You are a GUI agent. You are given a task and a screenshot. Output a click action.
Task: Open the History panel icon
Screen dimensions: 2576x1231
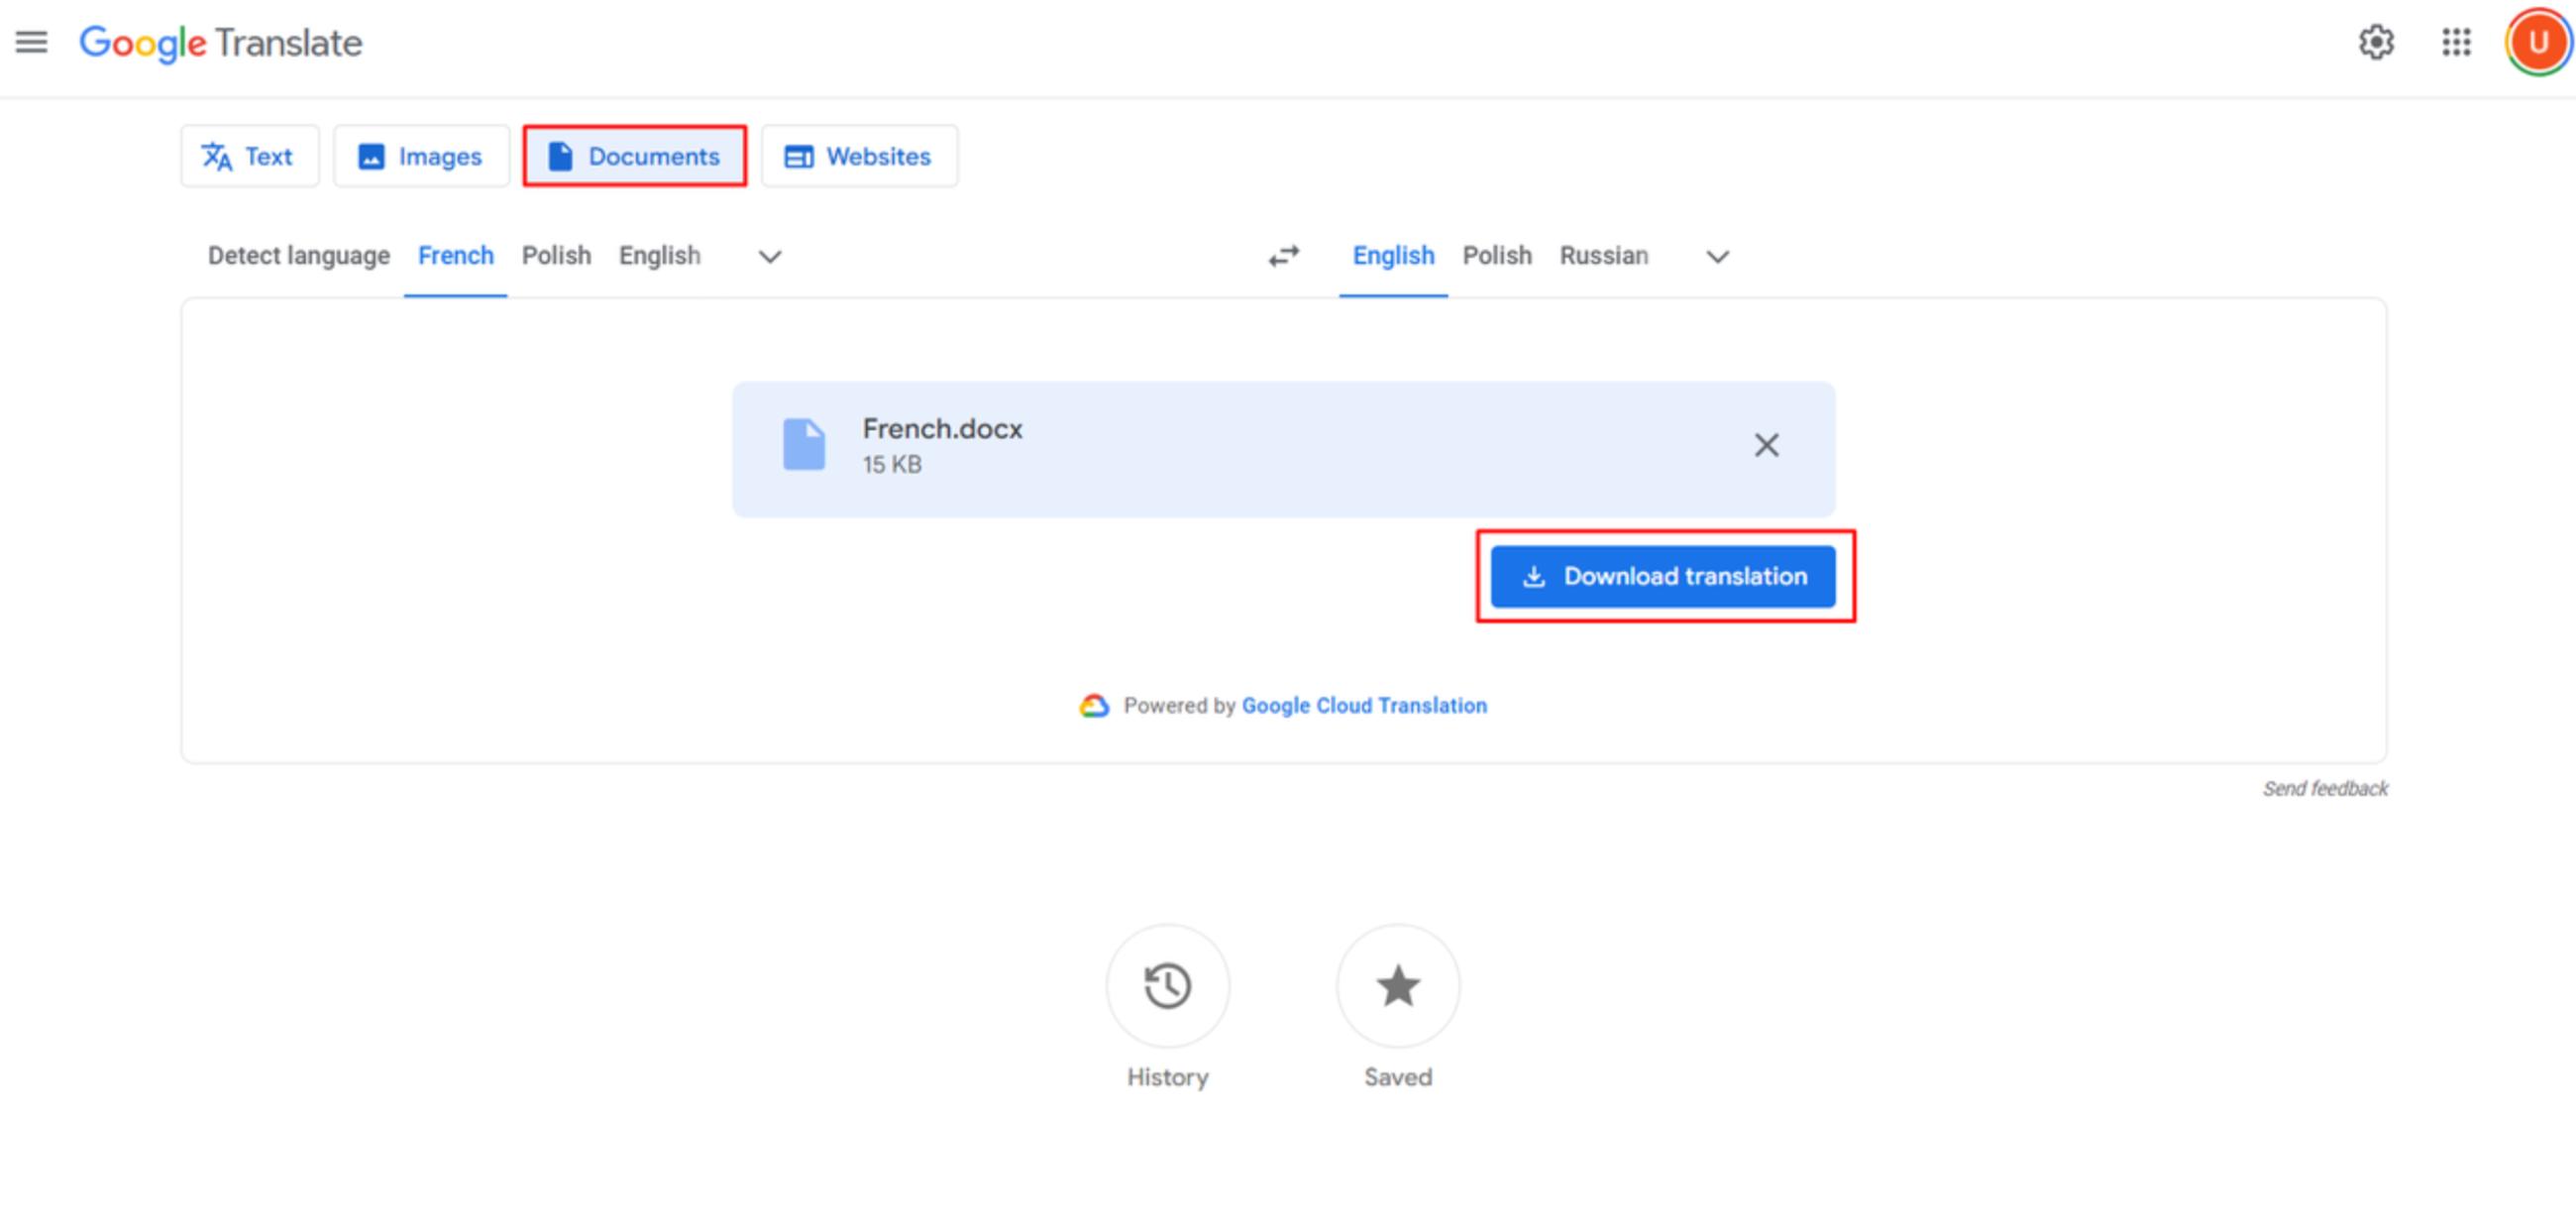coord(1167,986)
